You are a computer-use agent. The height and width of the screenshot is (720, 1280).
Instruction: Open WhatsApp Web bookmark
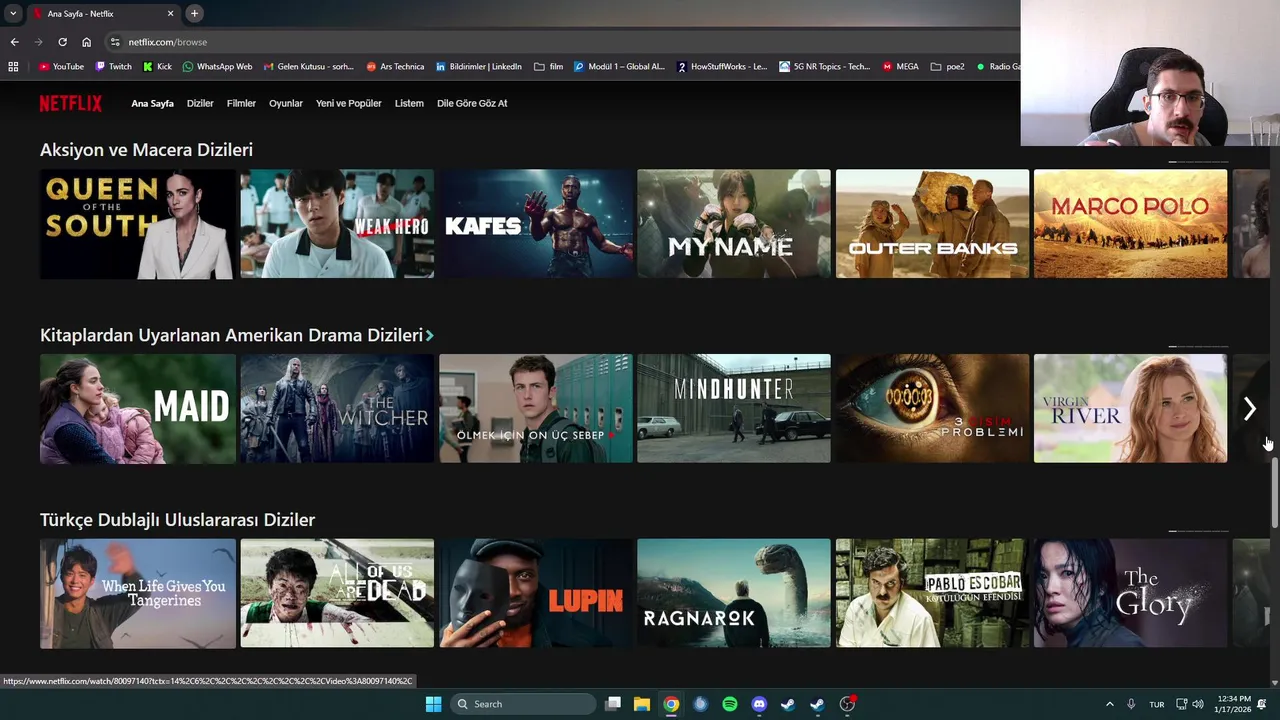point(217,67)
